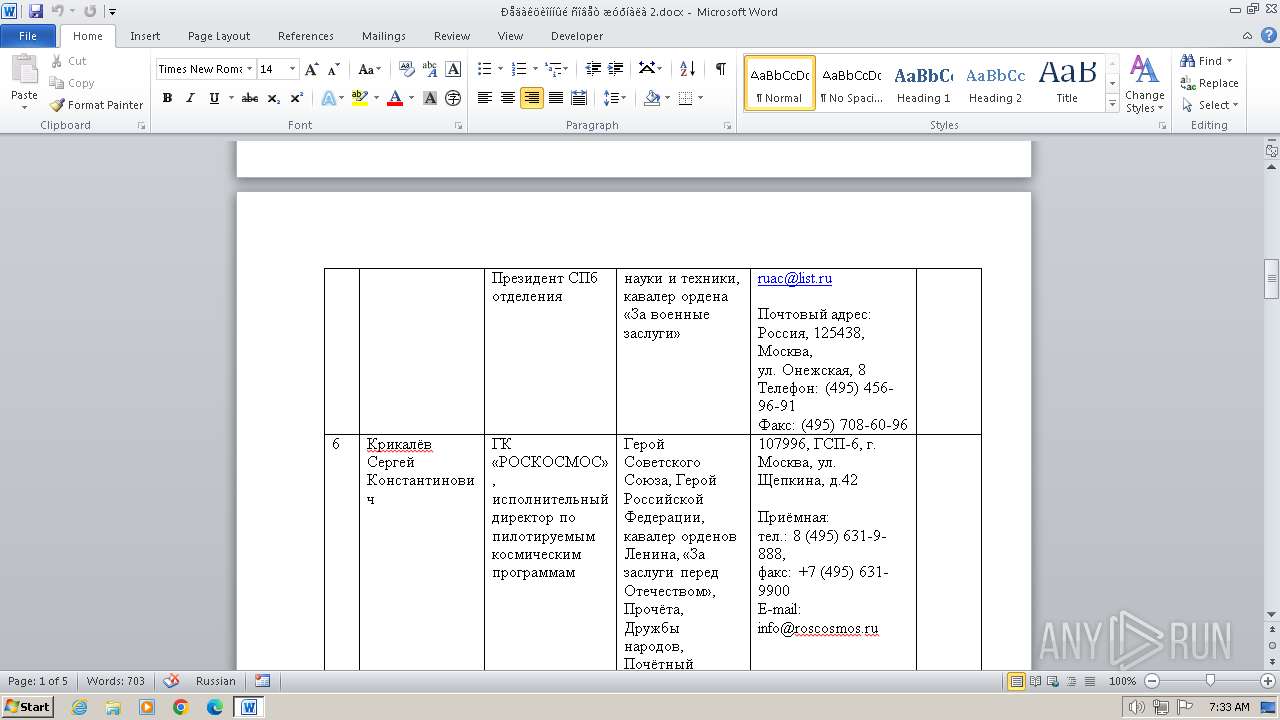The height and width of the screenshot is (720, 1280).
Task: Click the Copy icon
Action: [x=71, y=83]
